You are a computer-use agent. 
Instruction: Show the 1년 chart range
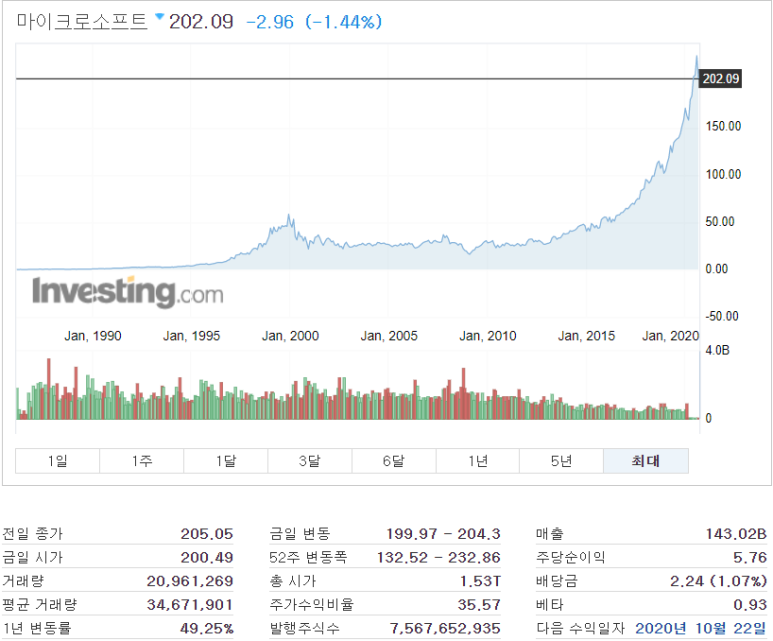(x=478, y=461)
